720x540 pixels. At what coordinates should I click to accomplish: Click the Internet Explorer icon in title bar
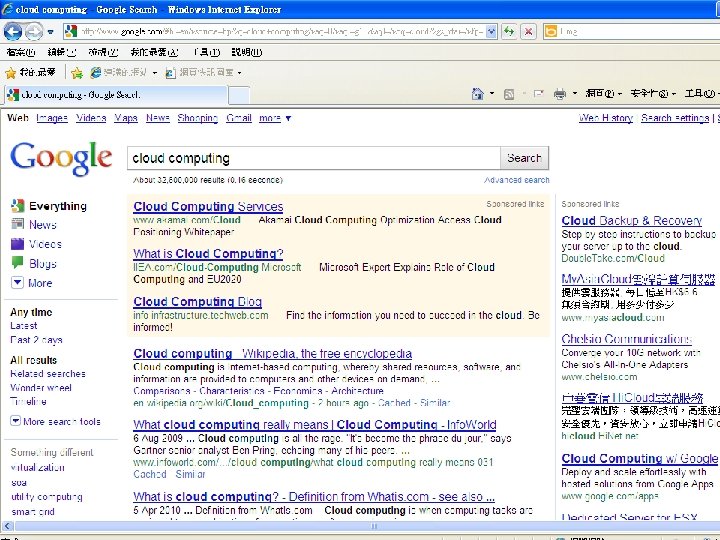click(7, 9)
